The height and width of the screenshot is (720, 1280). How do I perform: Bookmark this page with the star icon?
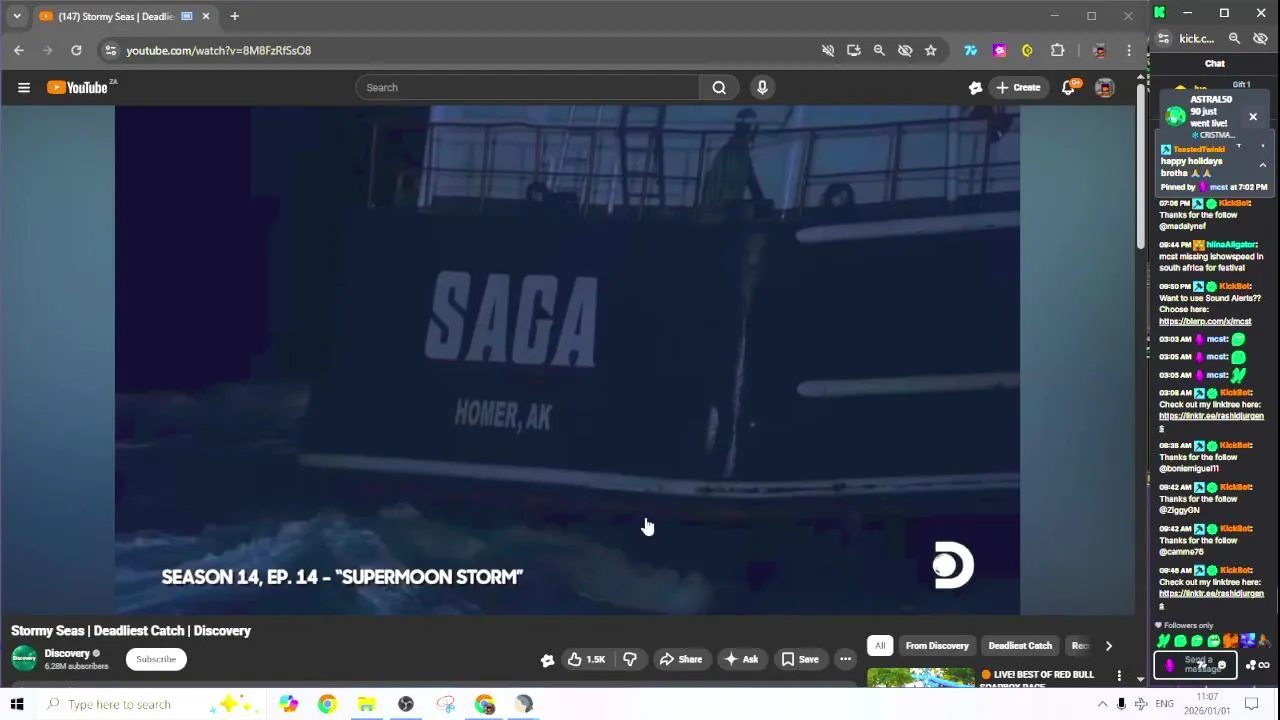[930, 50]
